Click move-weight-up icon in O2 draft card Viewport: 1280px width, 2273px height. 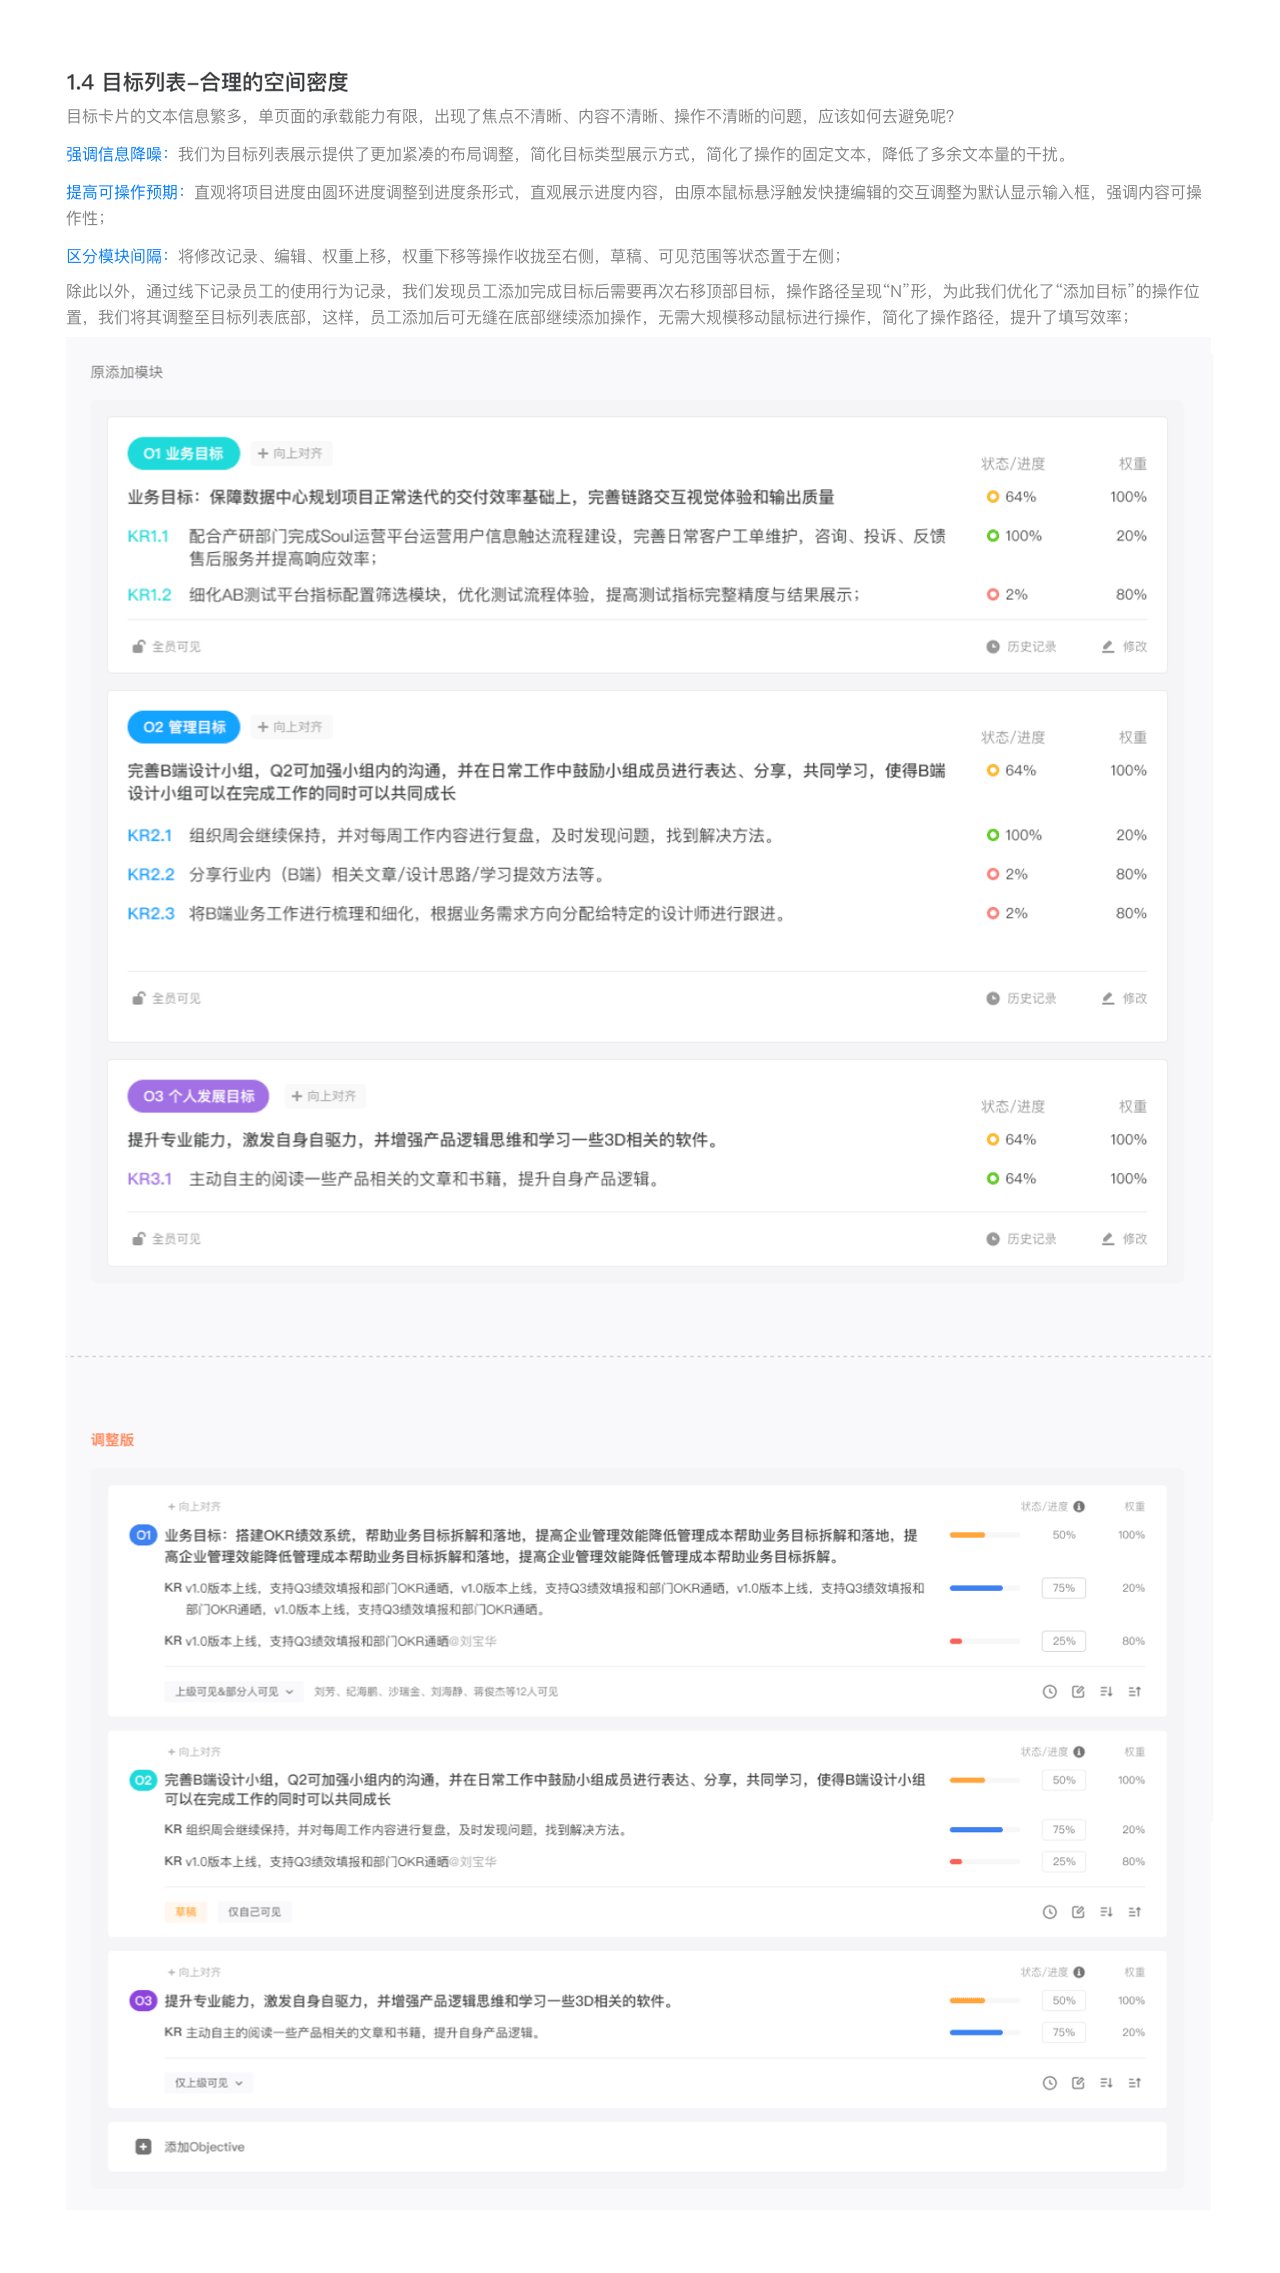(x=1134, y=1911)
